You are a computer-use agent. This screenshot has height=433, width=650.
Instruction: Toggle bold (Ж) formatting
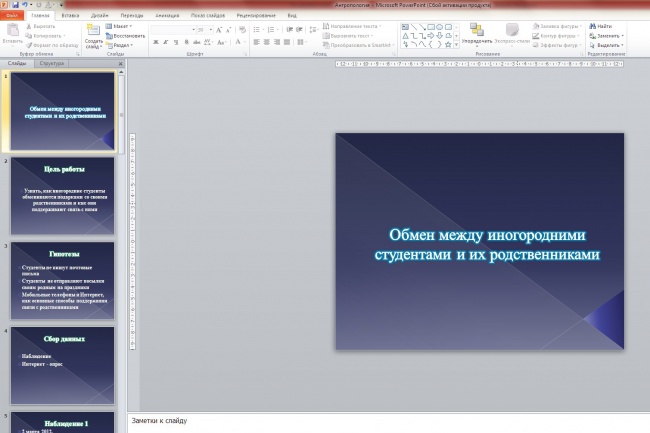coord(155,42)
